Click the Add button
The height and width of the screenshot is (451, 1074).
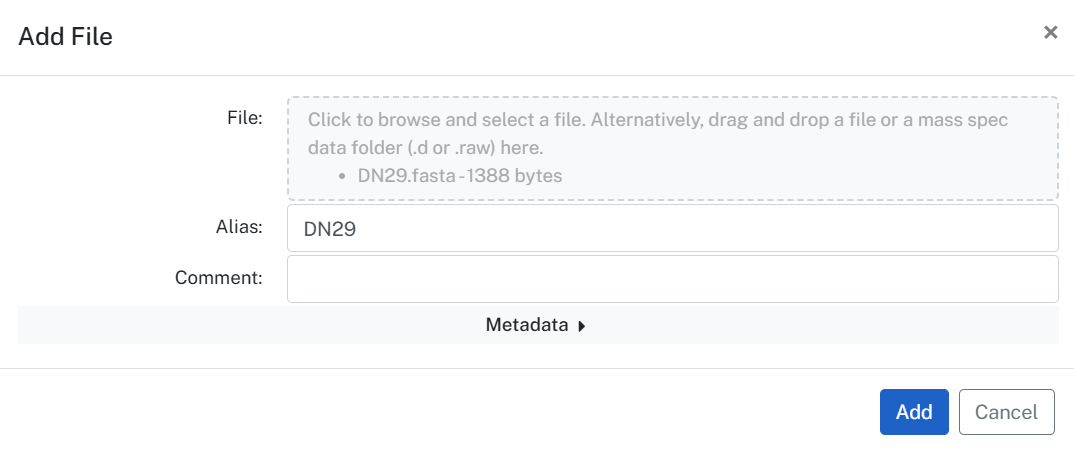[x=914, y=412]
